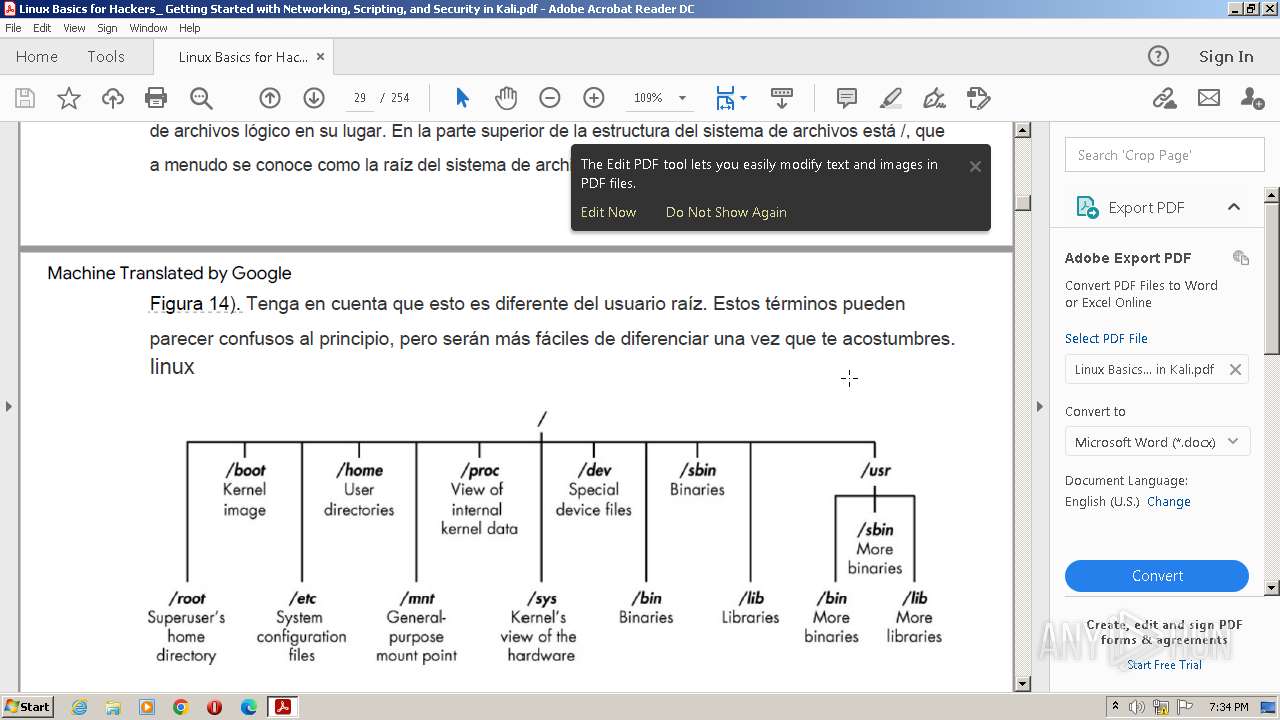Click the page number field

360,98
